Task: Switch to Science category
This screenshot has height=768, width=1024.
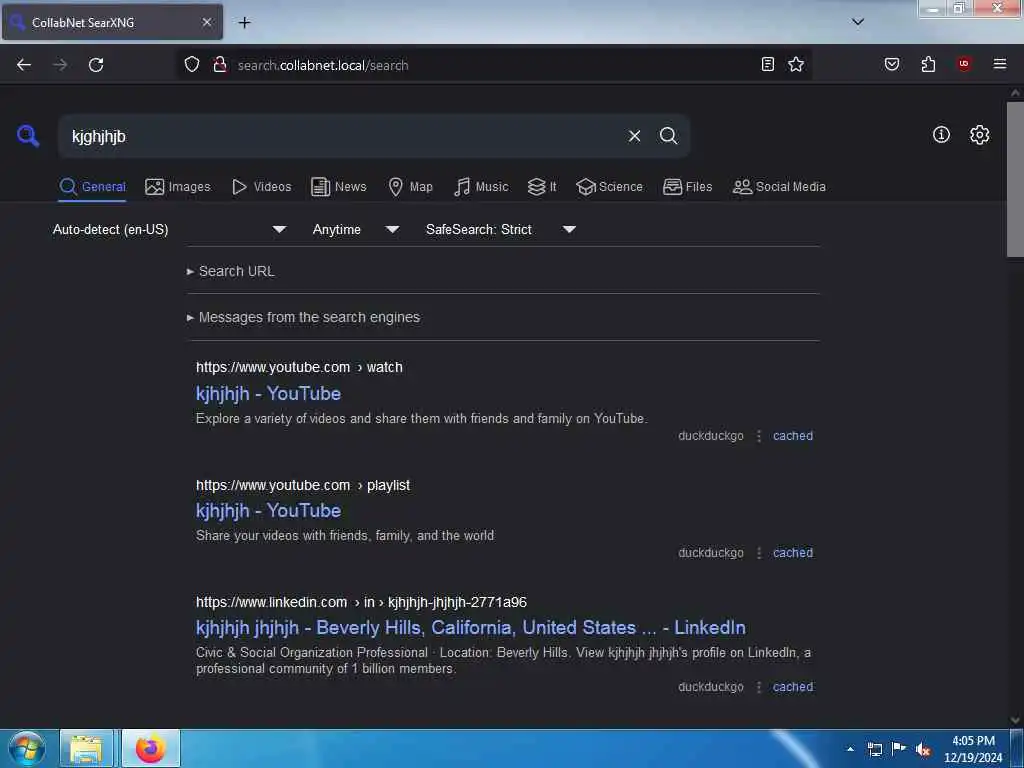Action: [609, 187]
